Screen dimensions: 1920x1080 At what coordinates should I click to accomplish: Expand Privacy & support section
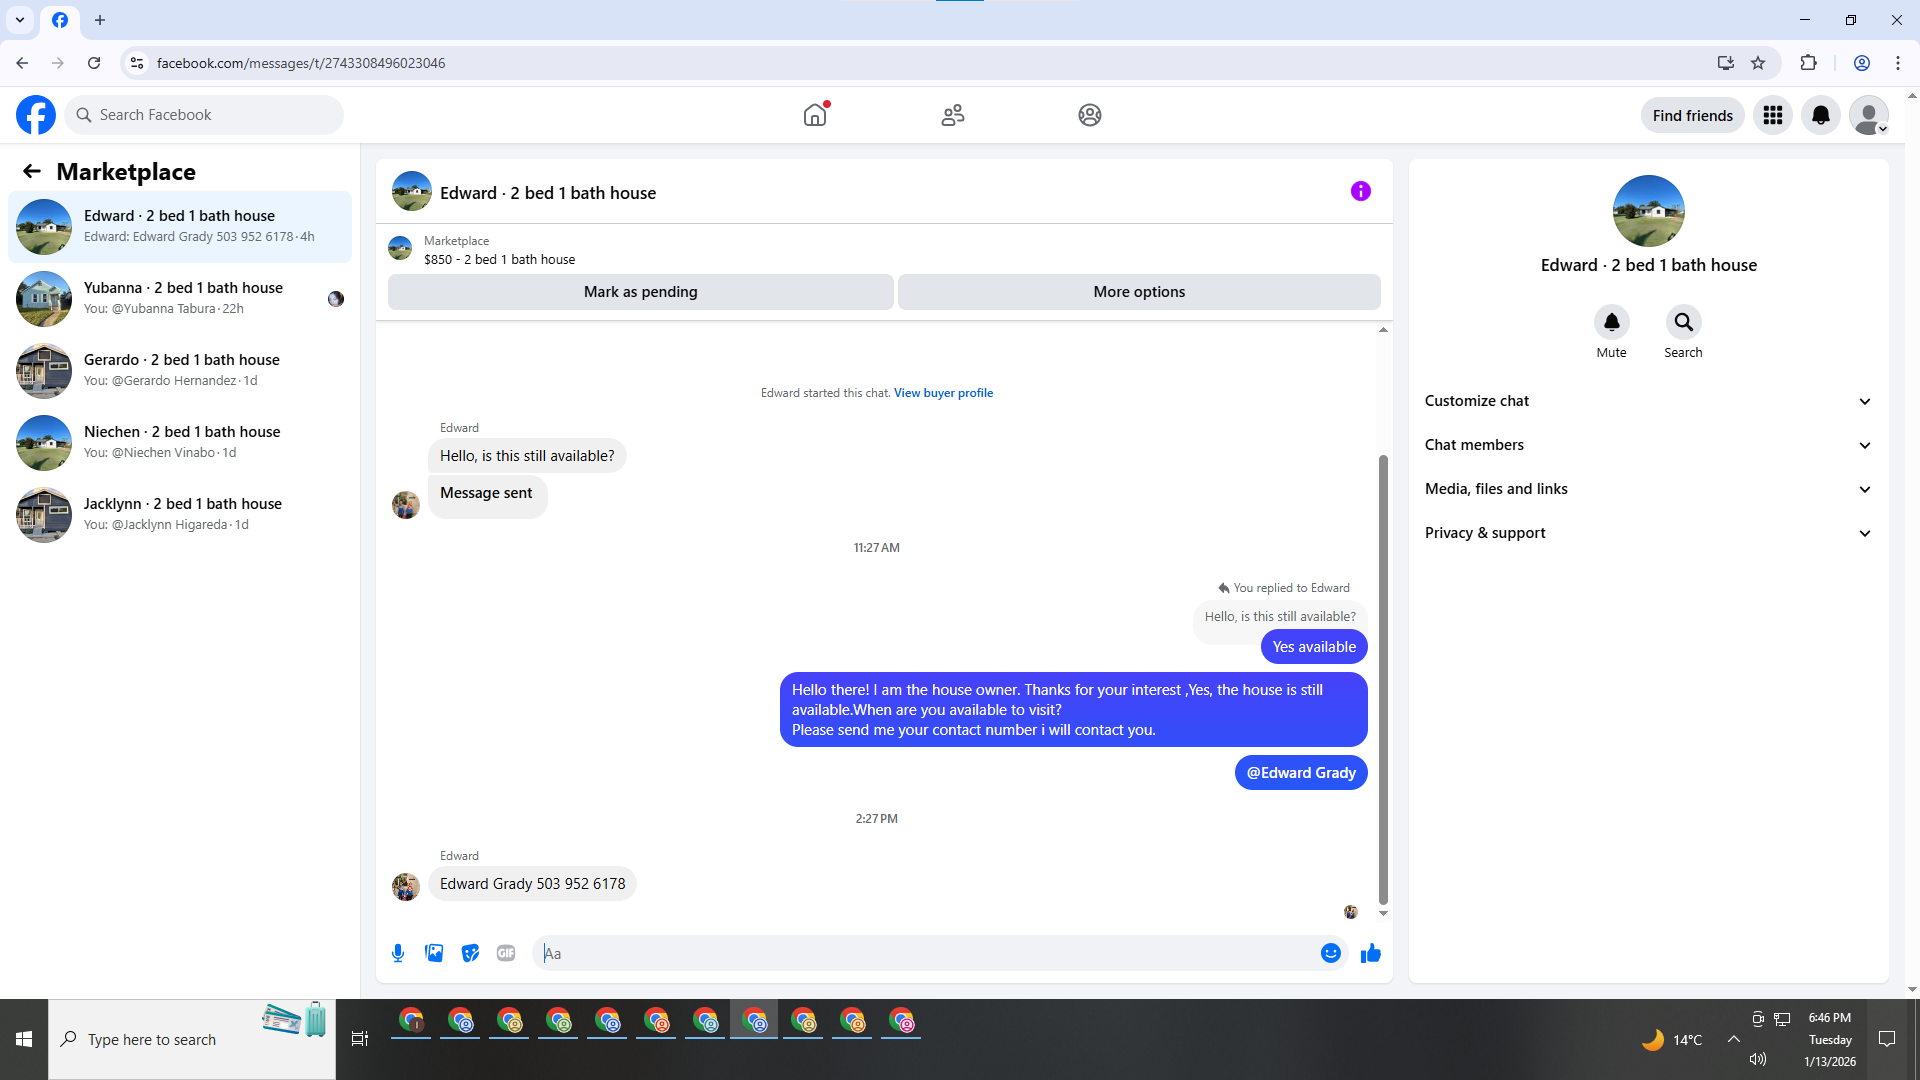tap(1648, 533)
